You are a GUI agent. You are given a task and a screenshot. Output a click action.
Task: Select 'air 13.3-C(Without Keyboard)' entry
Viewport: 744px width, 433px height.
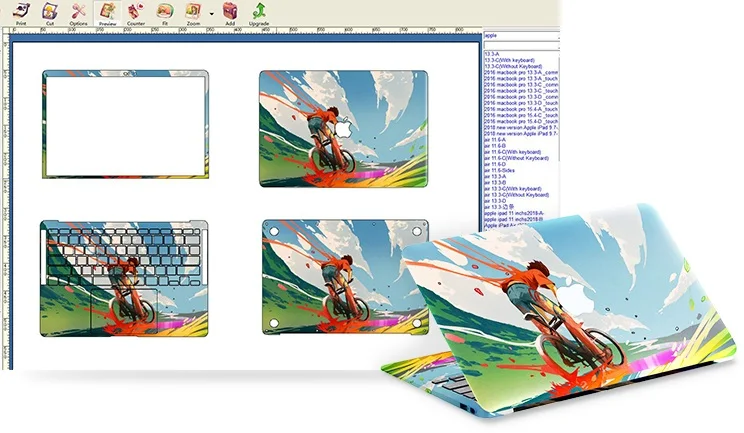516,195
